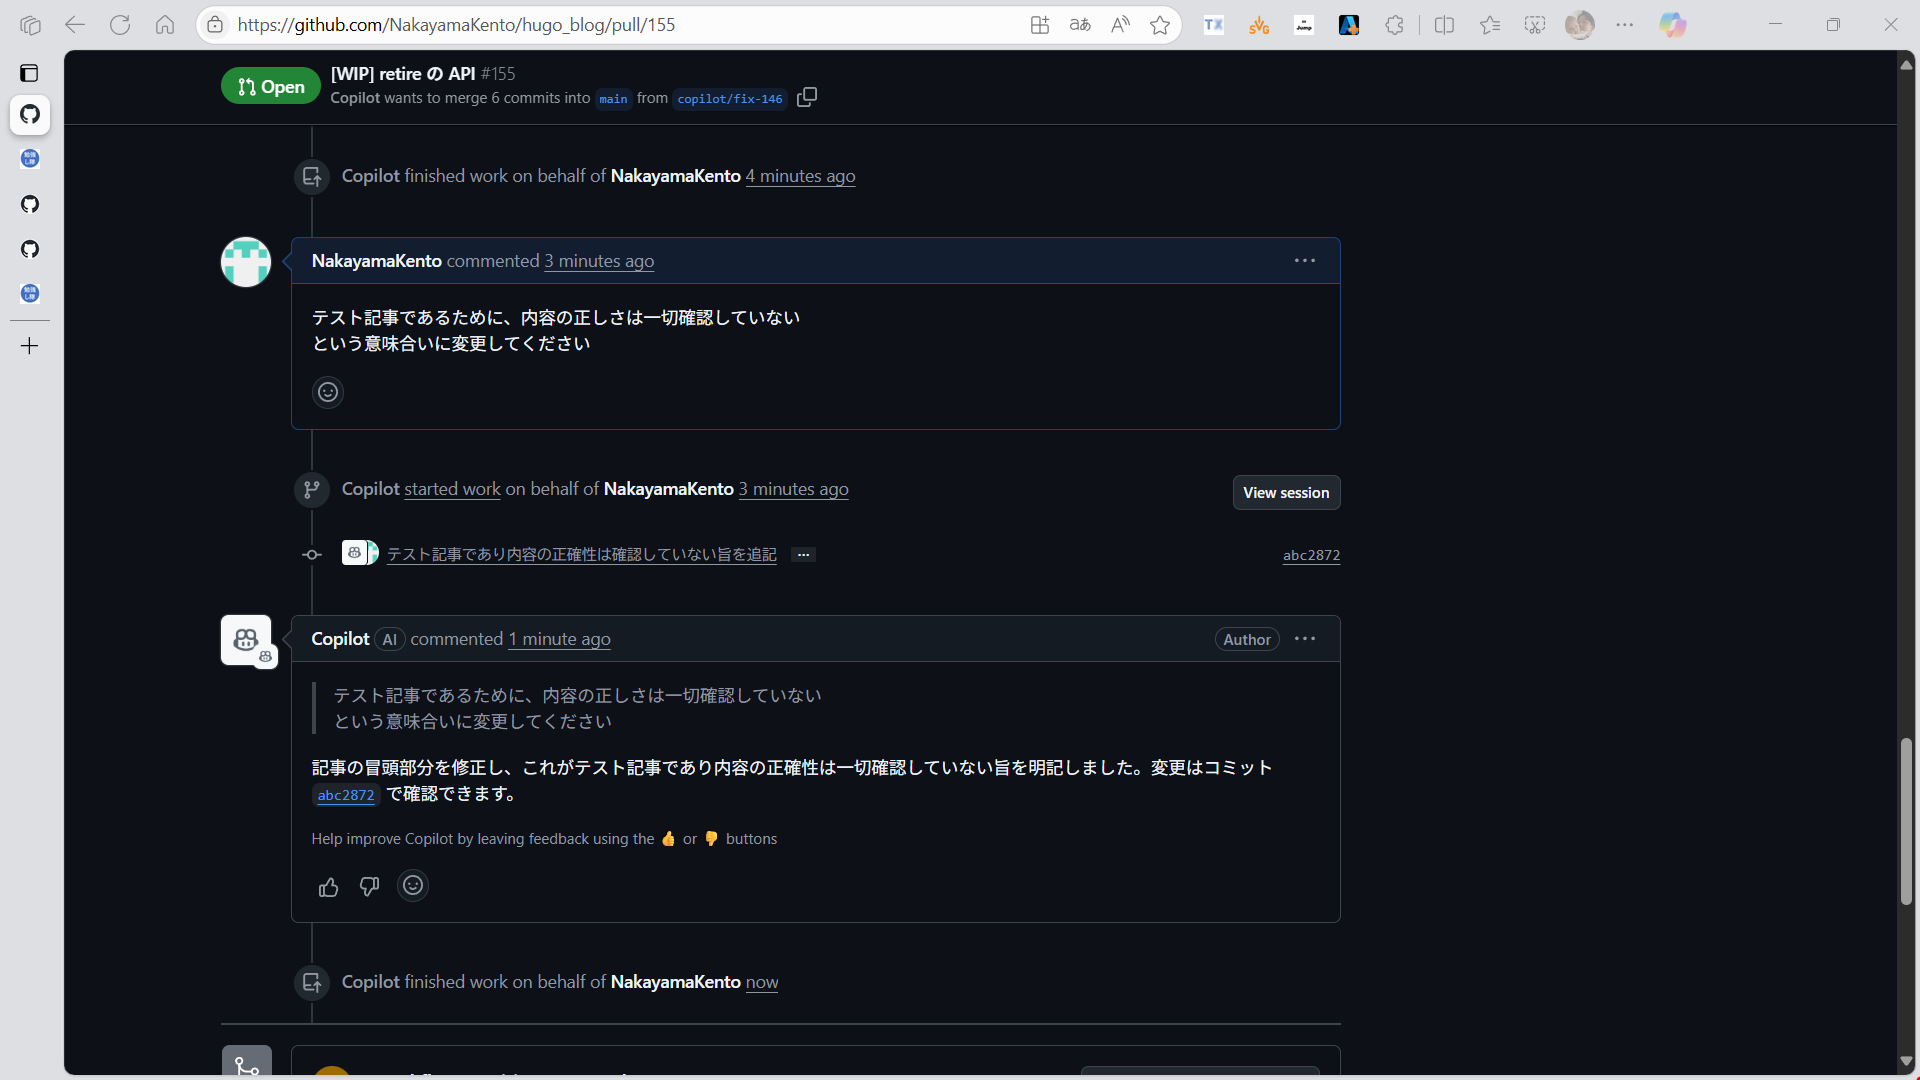Add page to favorites star
Viewport: 1920px width, 1080px height.
[x=1160, y=25]
